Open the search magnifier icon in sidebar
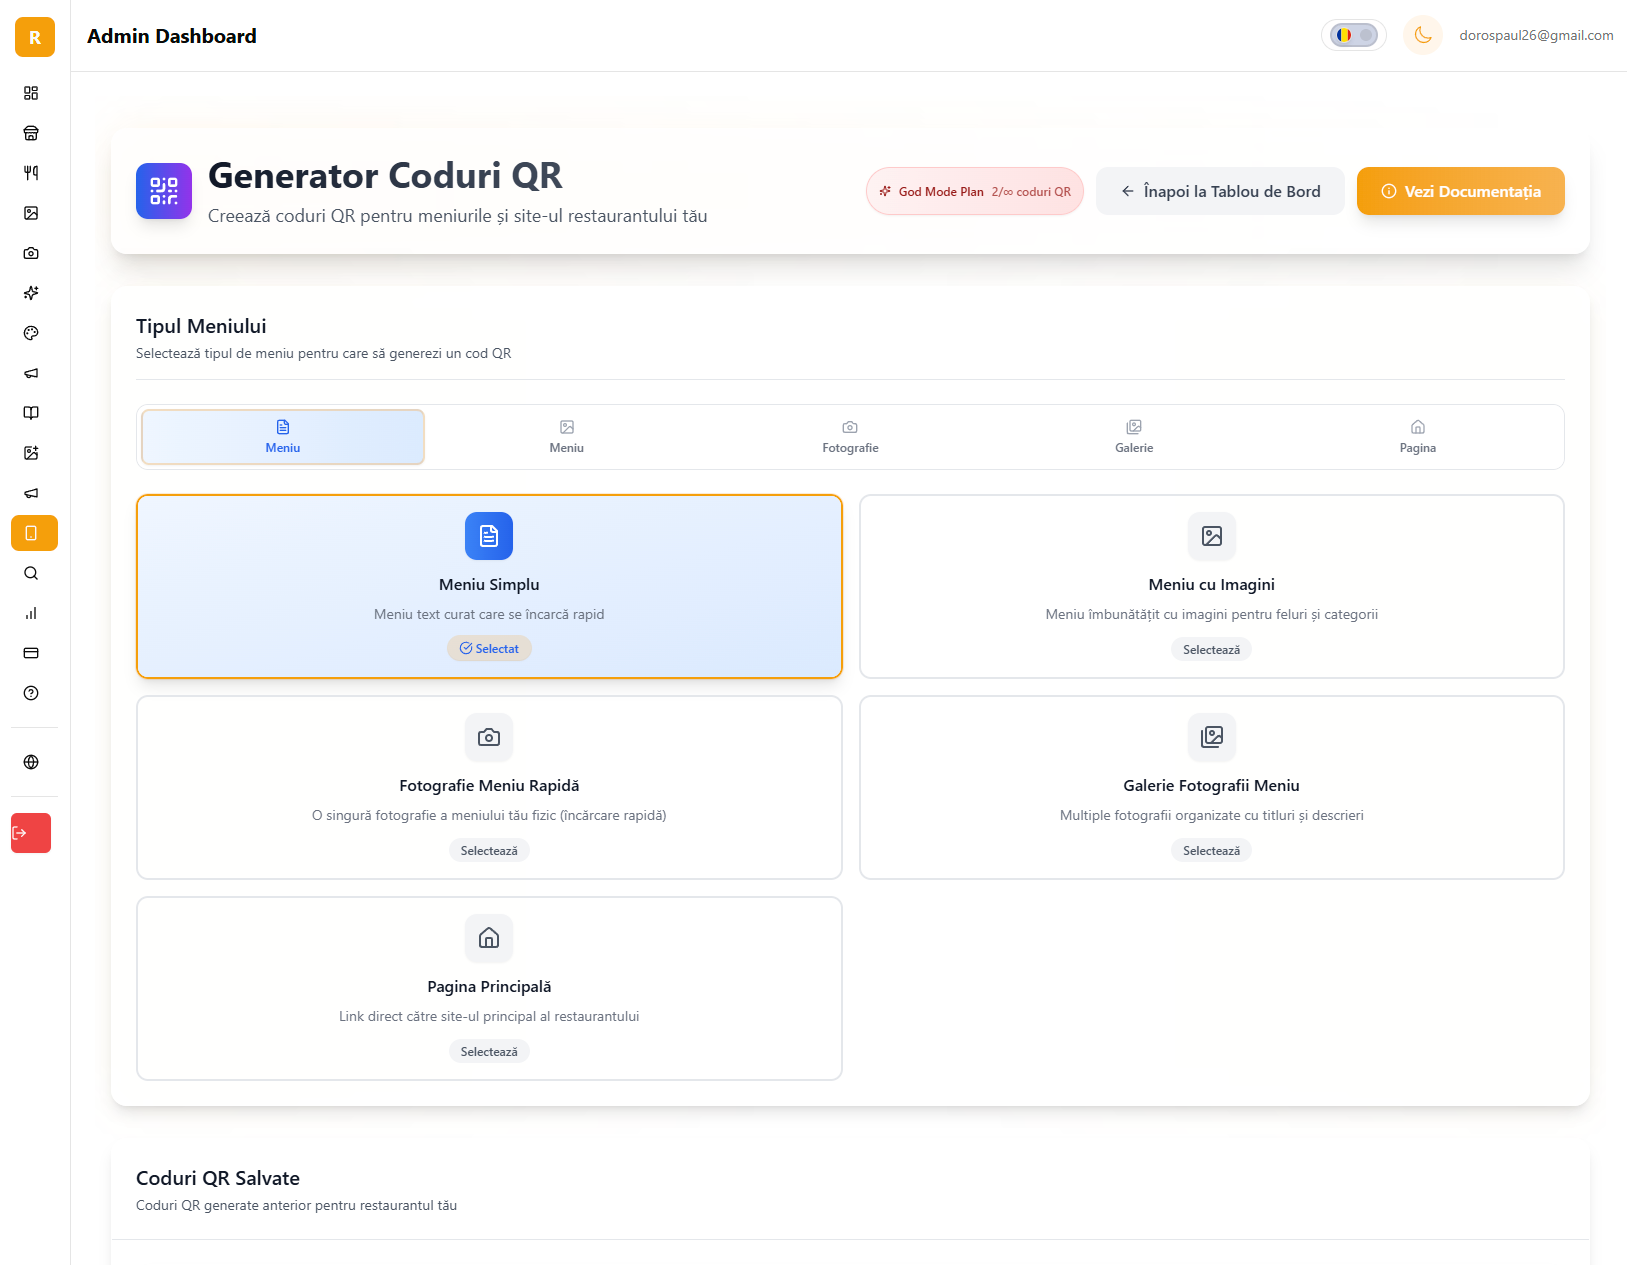This screenshot has height=1265, width=1627. [31, 573]
